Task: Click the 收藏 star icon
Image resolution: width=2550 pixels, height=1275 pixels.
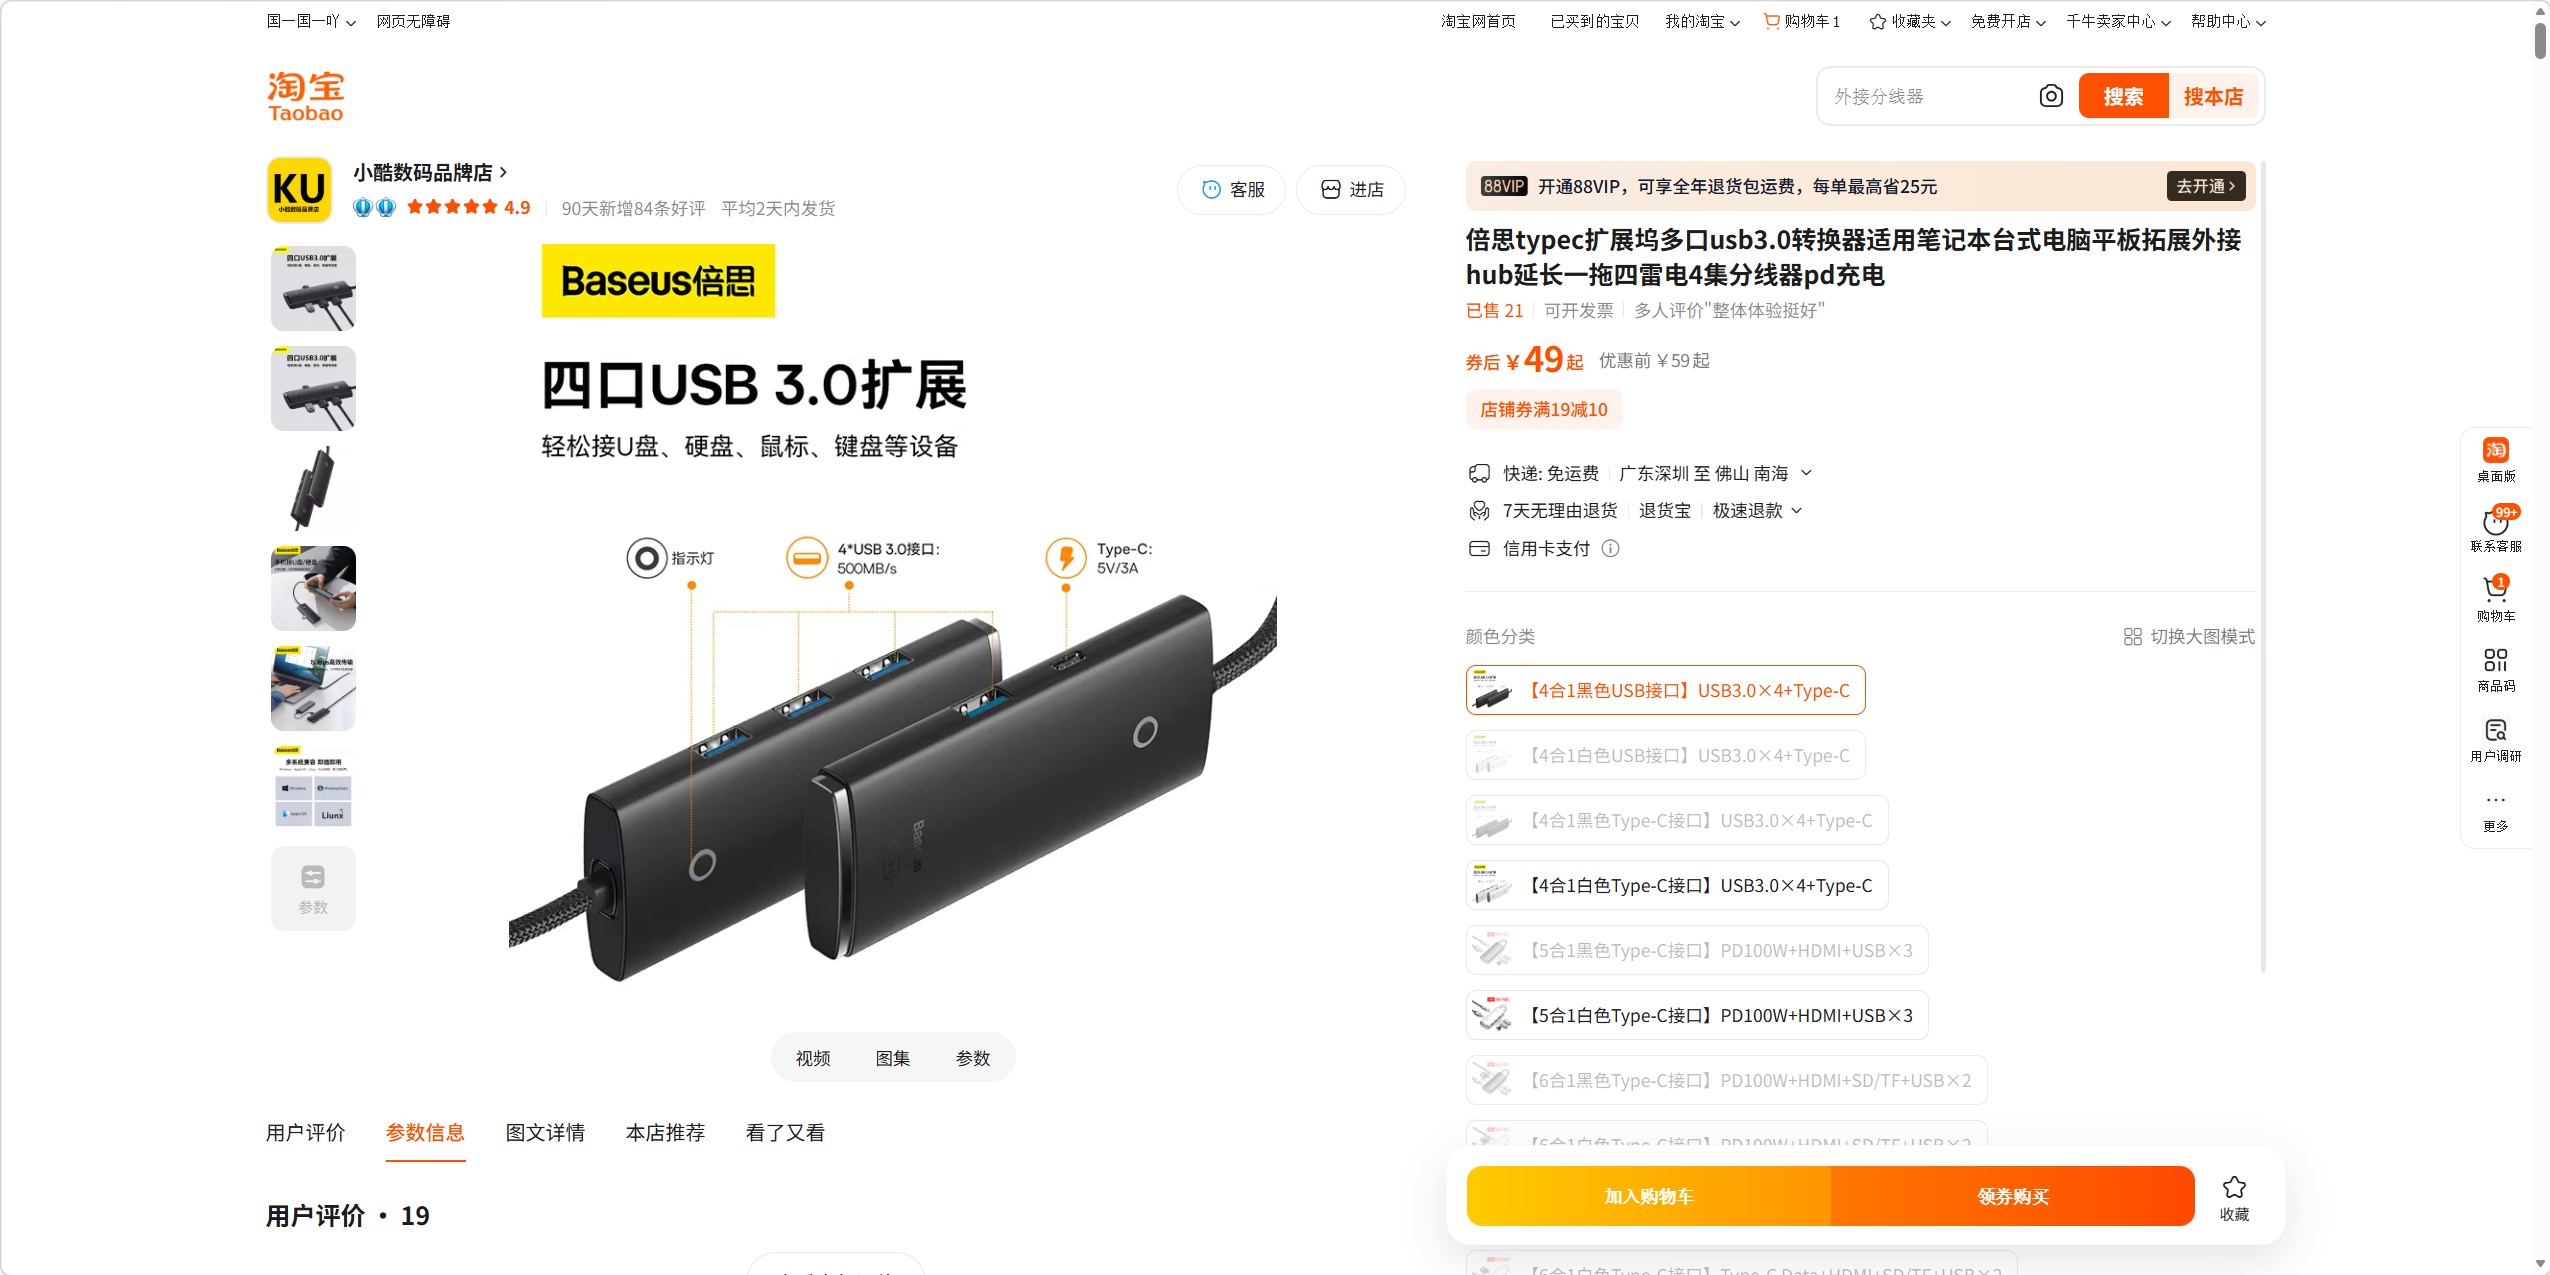Action: click(2234, 1188)
